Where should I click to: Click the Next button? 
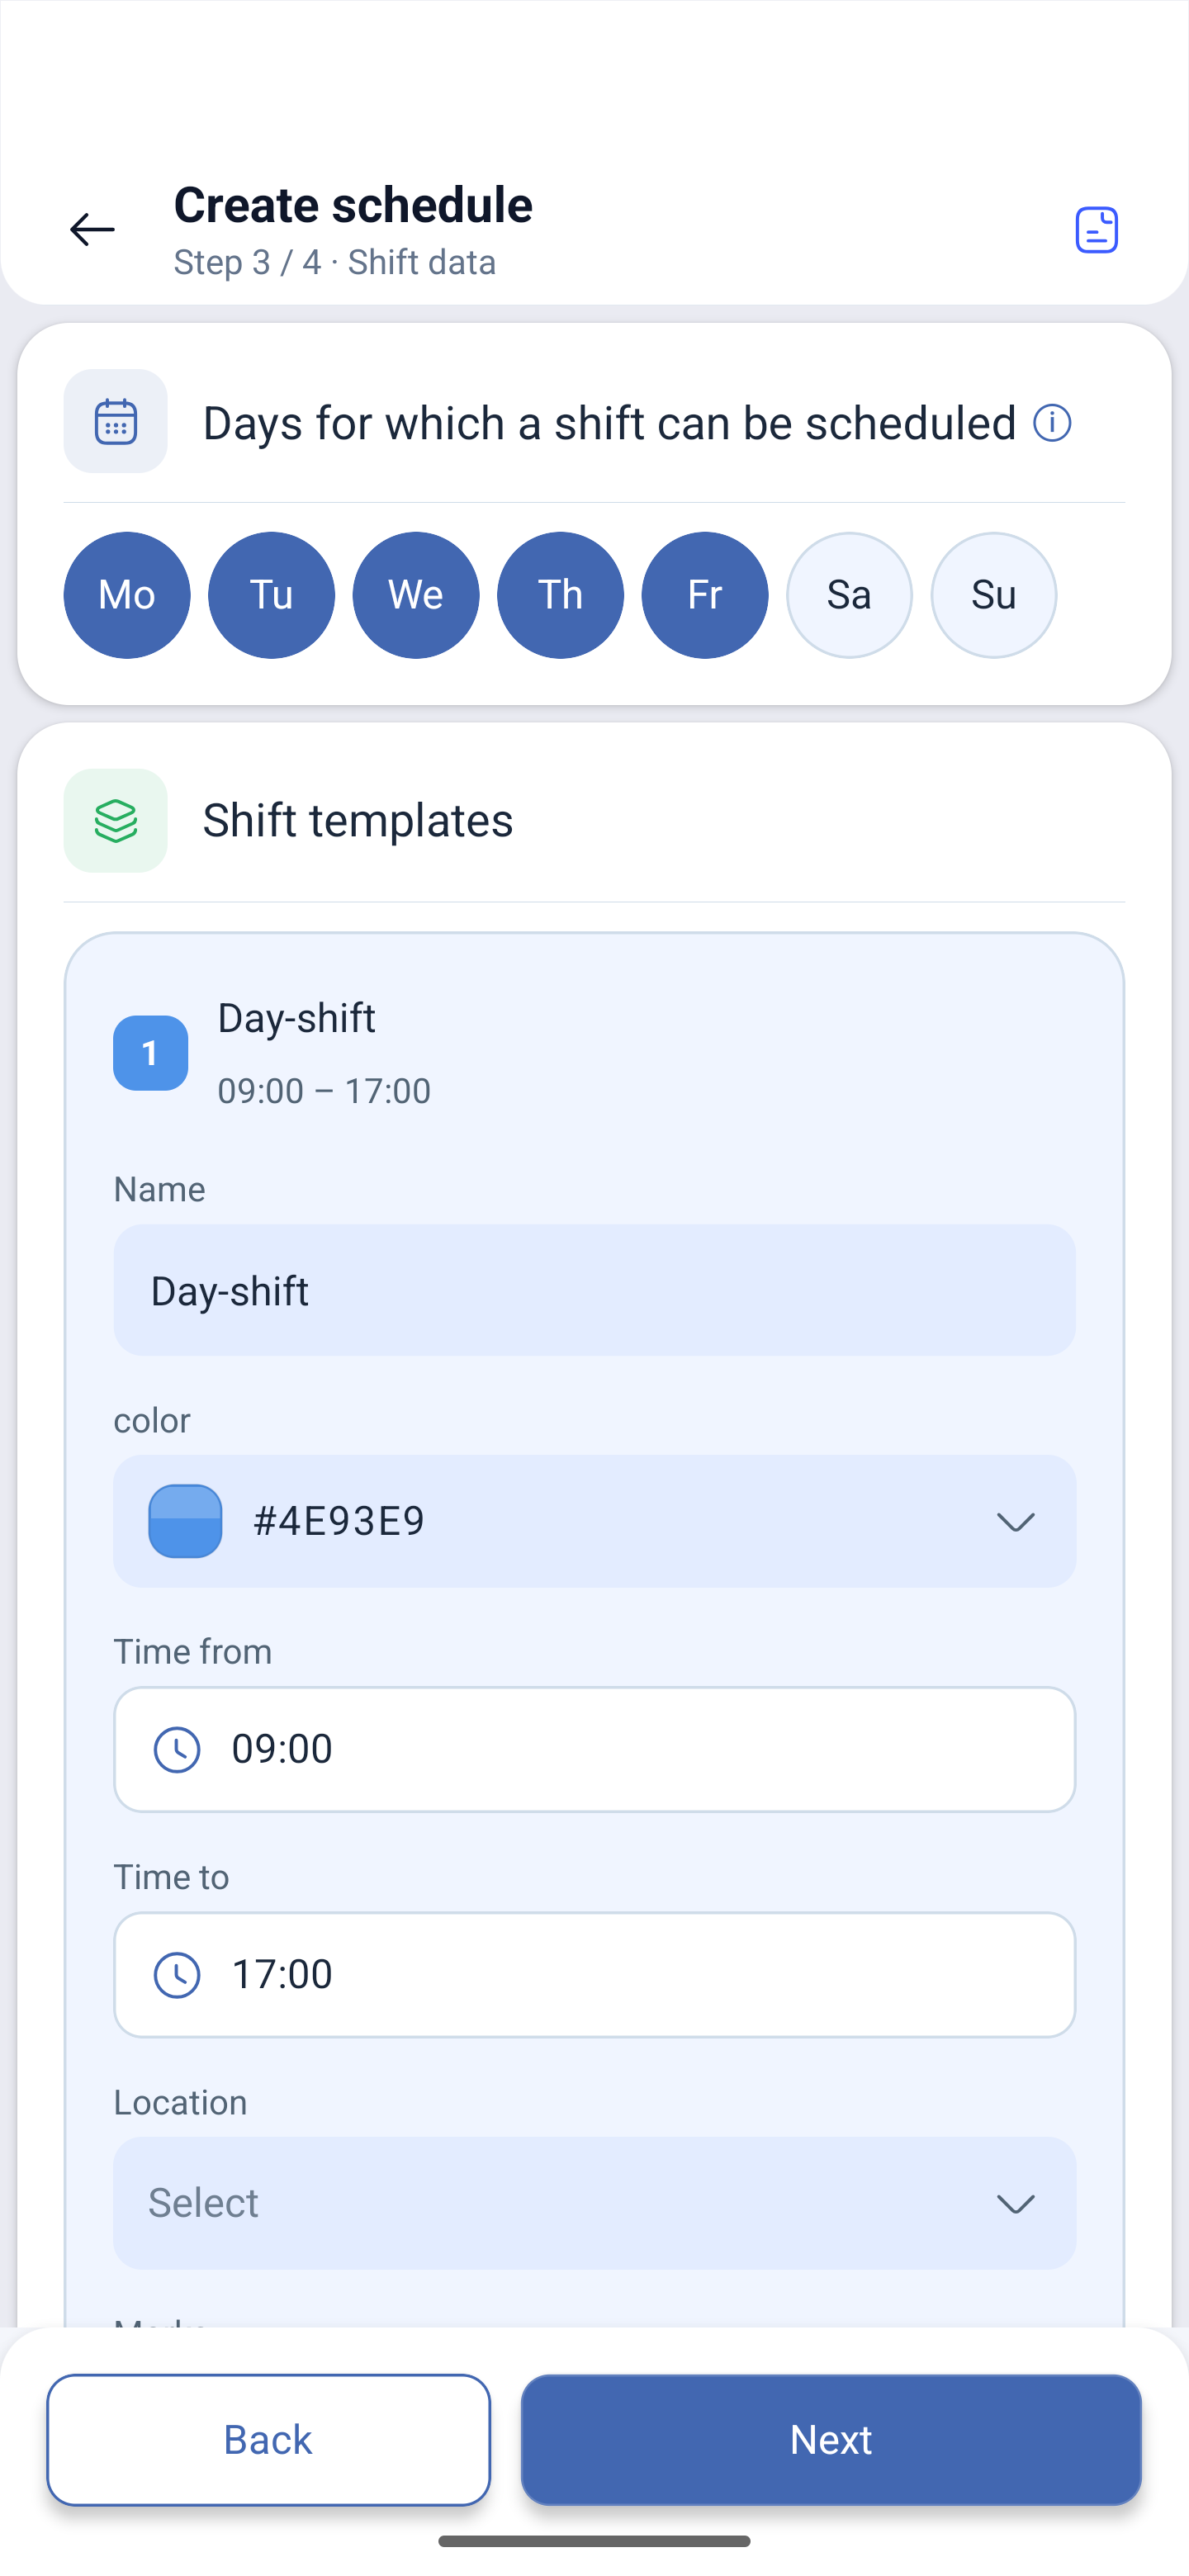(x=831, y=2440)
